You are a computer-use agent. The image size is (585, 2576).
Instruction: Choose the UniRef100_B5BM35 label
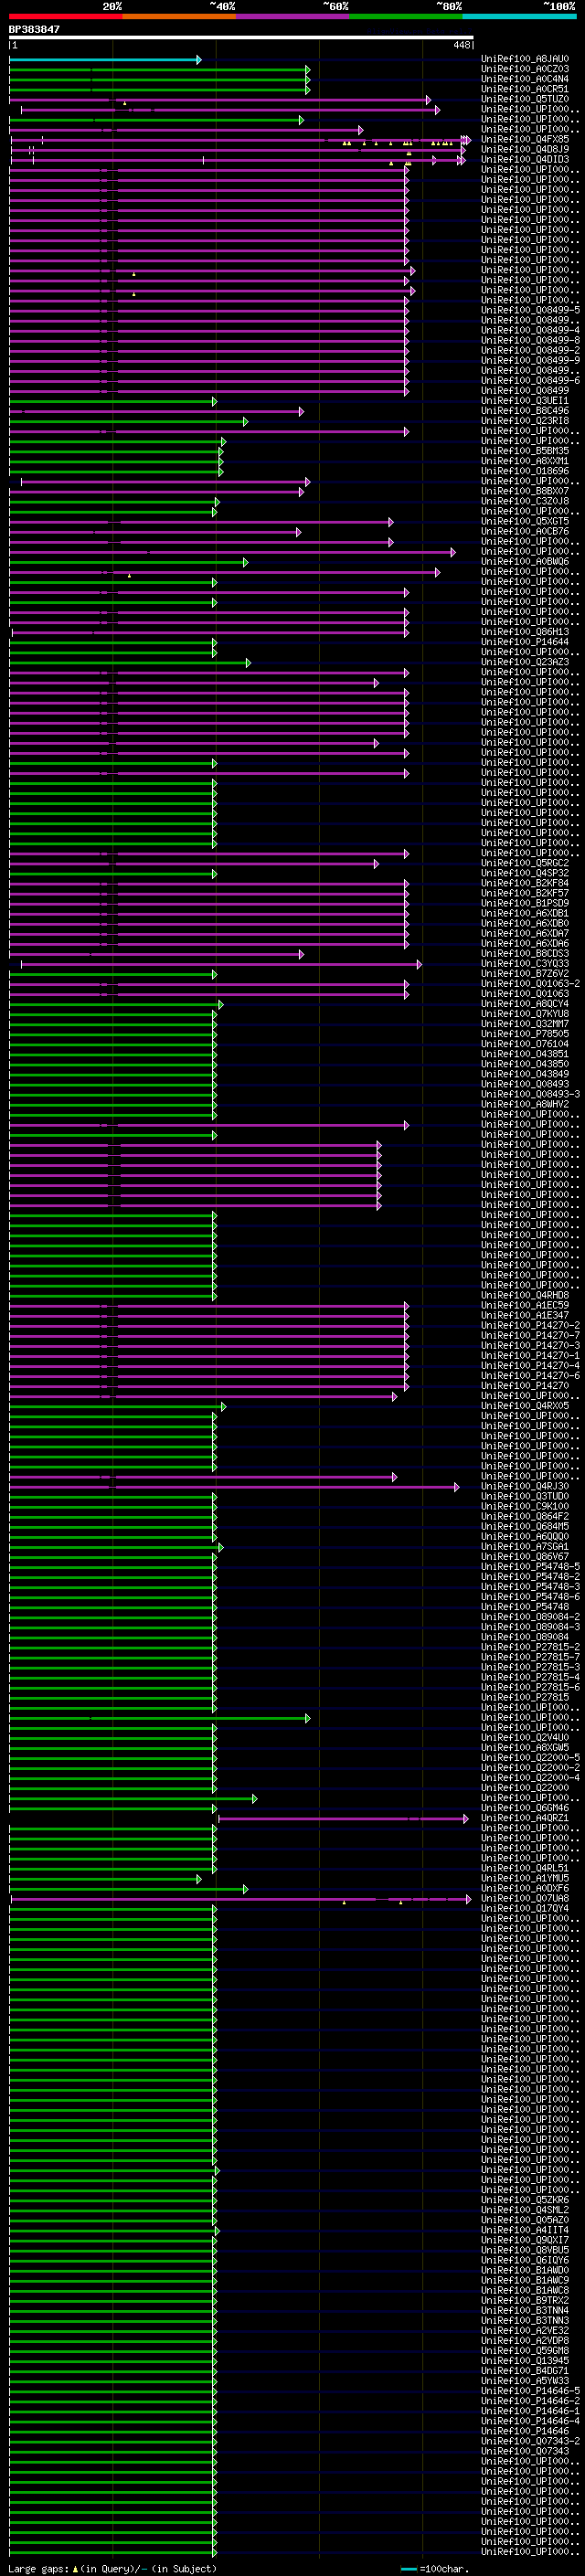[x=525, y=451]
